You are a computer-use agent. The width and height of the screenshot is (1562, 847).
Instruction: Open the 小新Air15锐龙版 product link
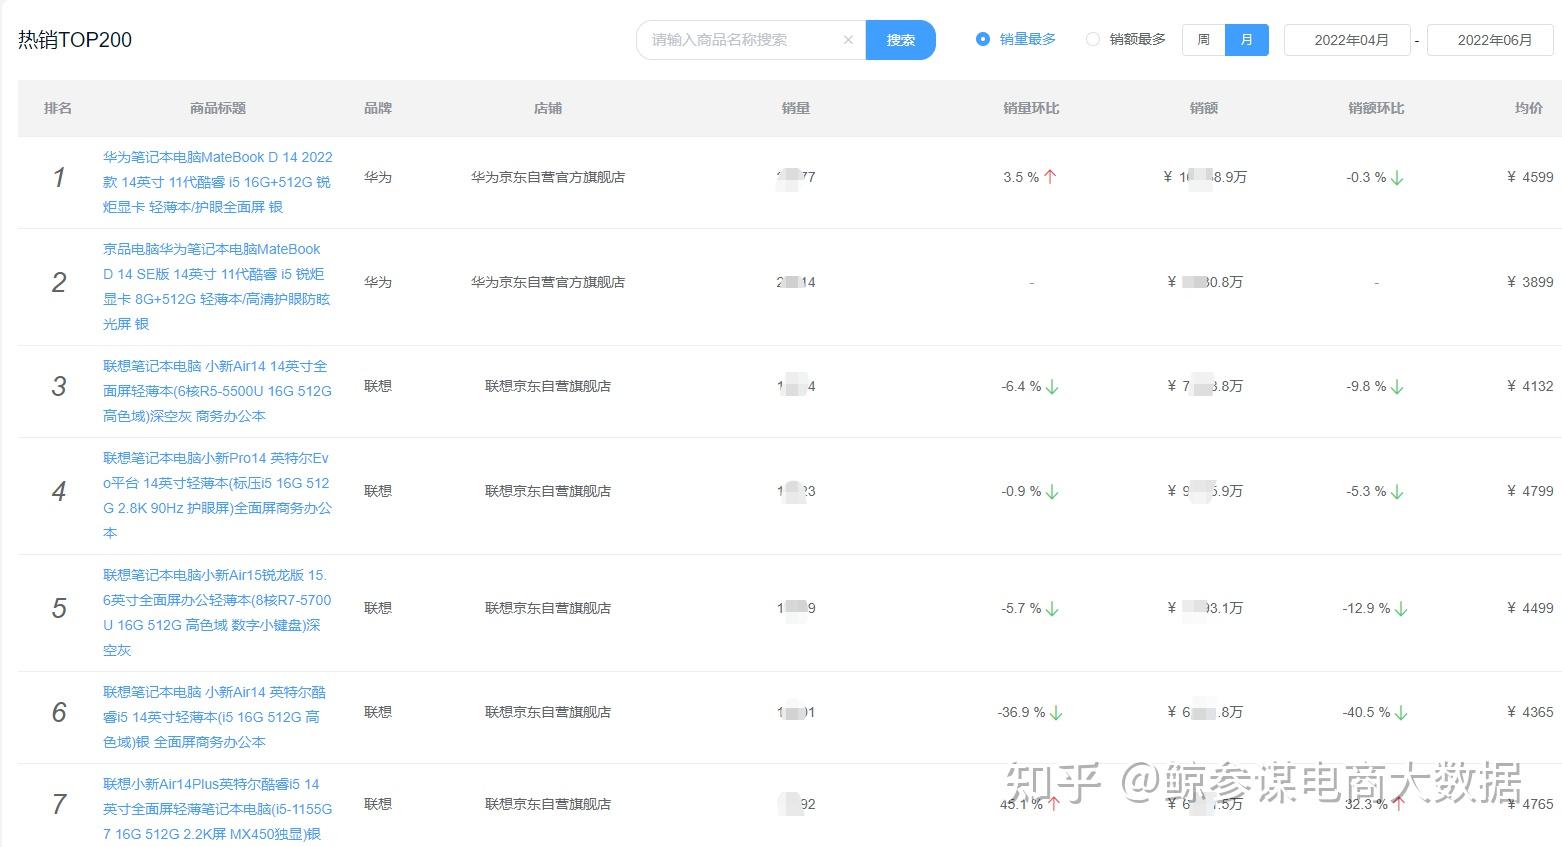click(x=218, y=612)
